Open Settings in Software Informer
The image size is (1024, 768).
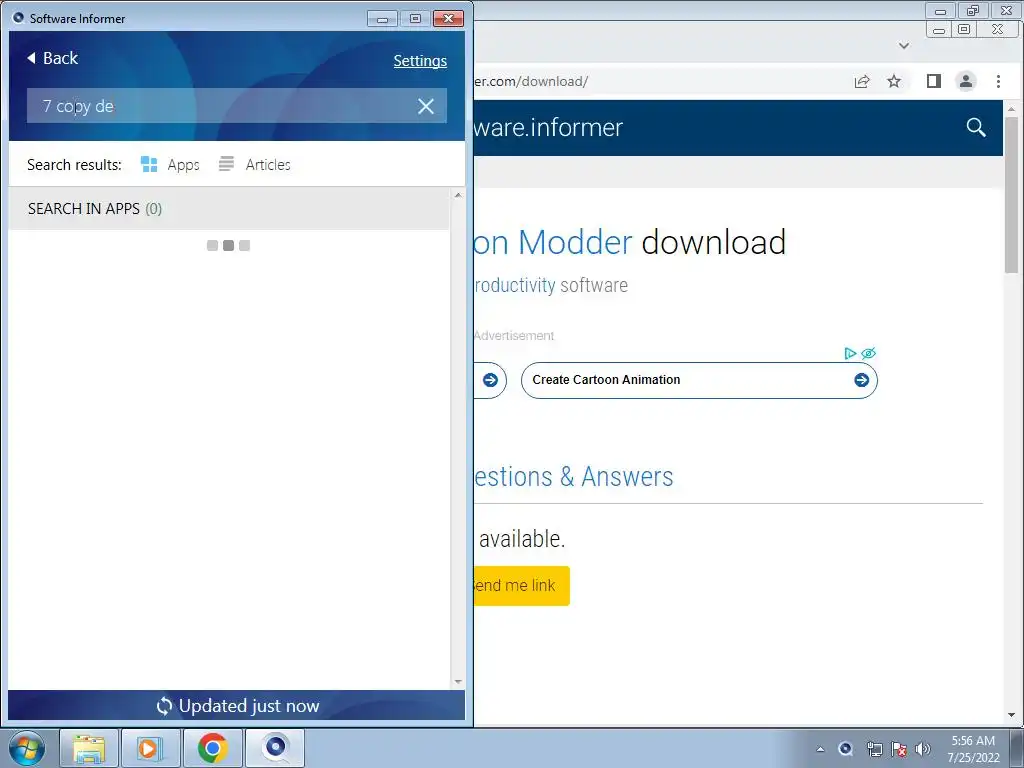point(420,61)
